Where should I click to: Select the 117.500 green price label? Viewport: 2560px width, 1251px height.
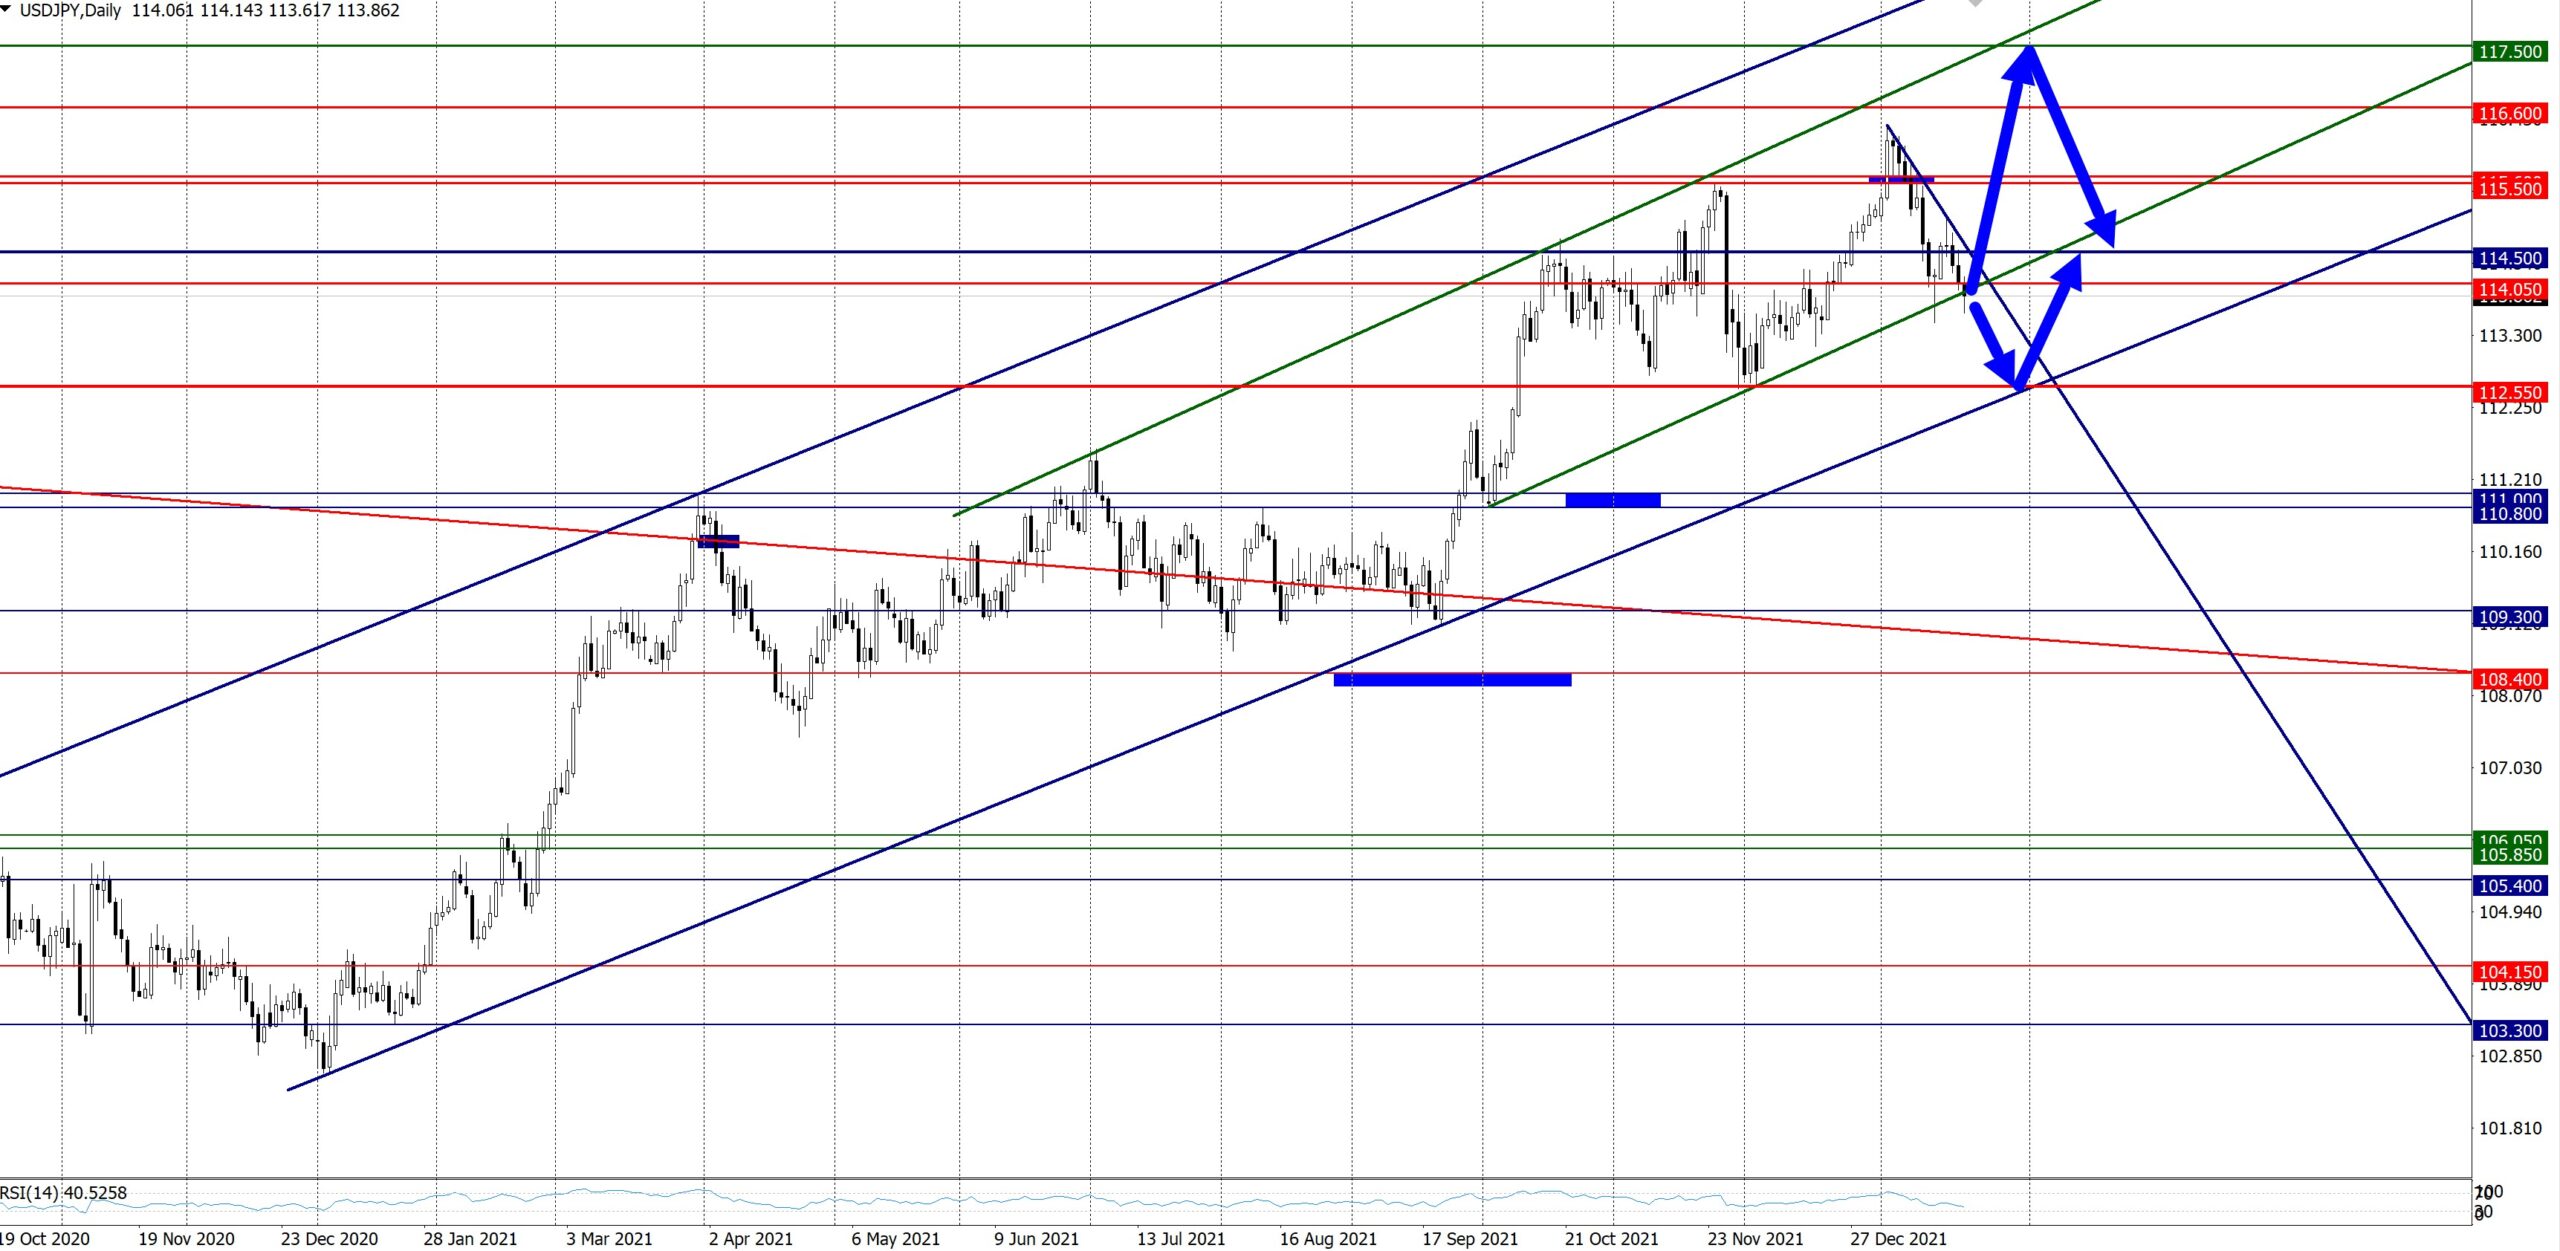pyautogui.click(x=2509, y=52)
